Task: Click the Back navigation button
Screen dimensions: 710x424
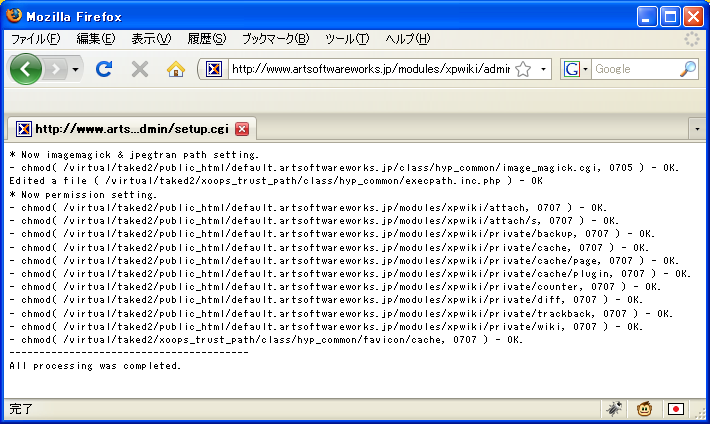Action: [x=25, y=69]
